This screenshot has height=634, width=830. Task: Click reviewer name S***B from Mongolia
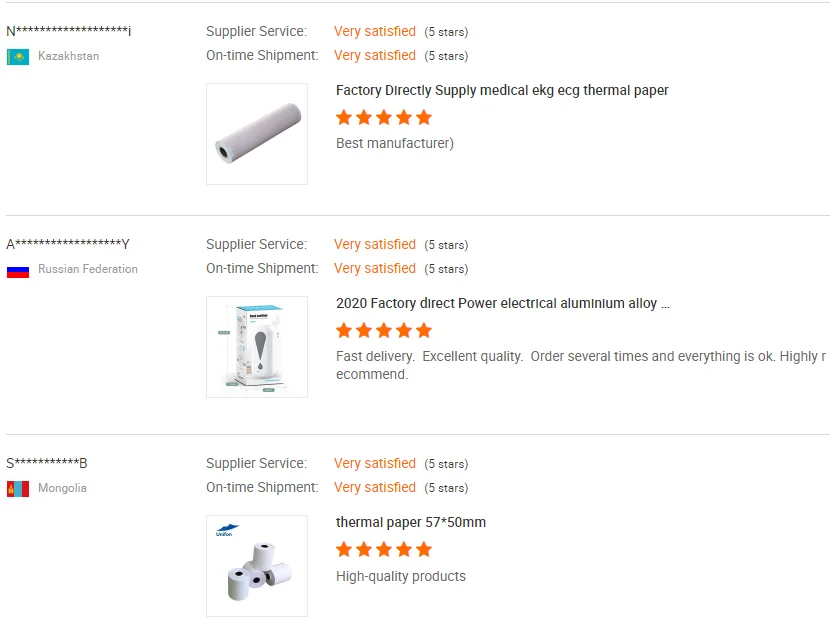pos(47,463)
